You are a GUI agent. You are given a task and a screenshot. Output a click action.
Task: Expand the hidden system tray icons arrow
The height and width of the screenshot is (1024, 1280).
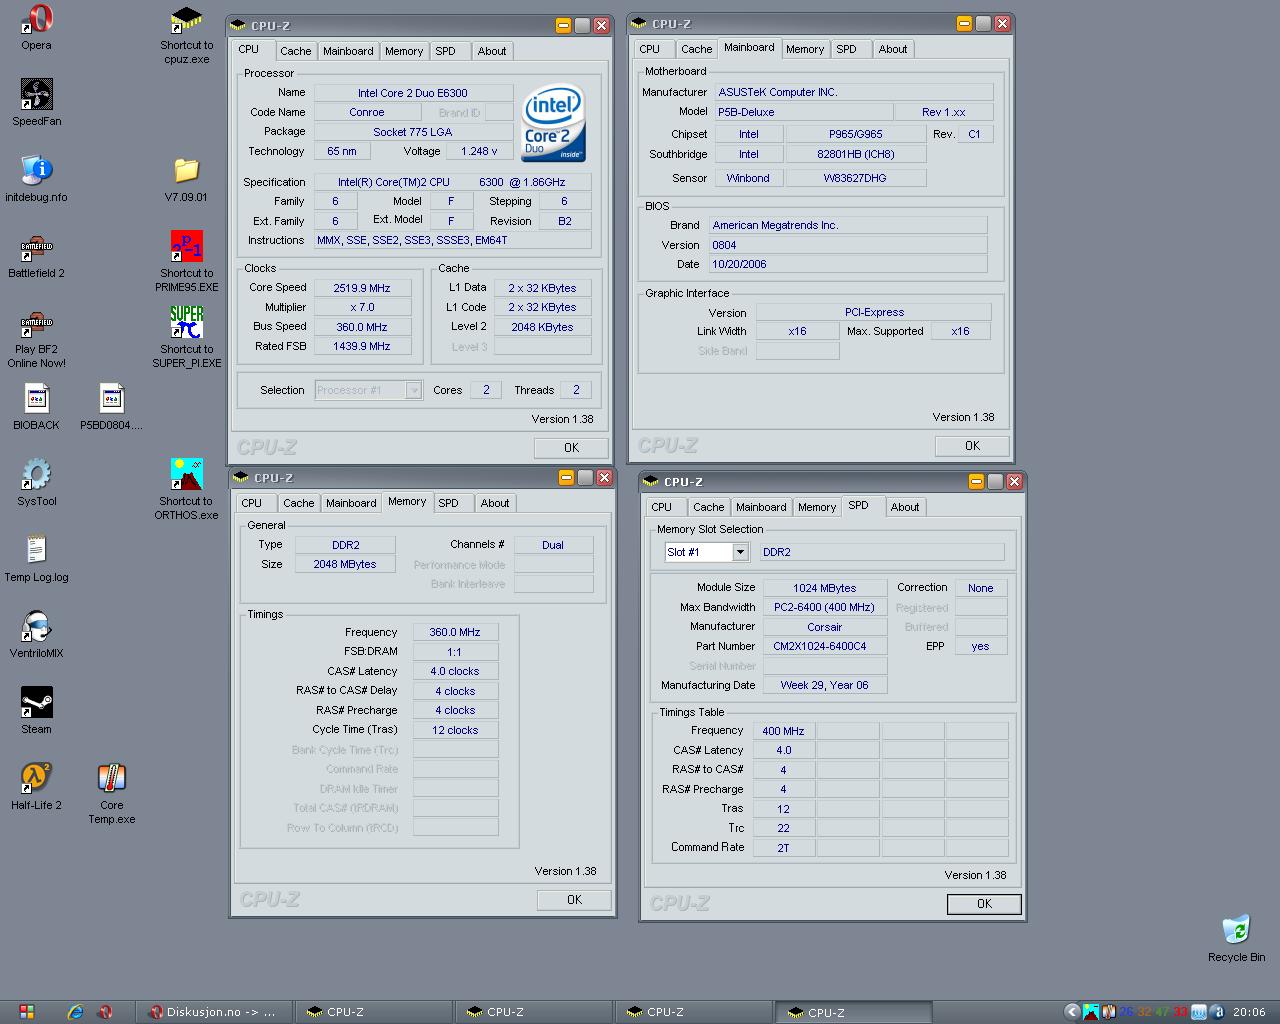pos(1072,1012)
